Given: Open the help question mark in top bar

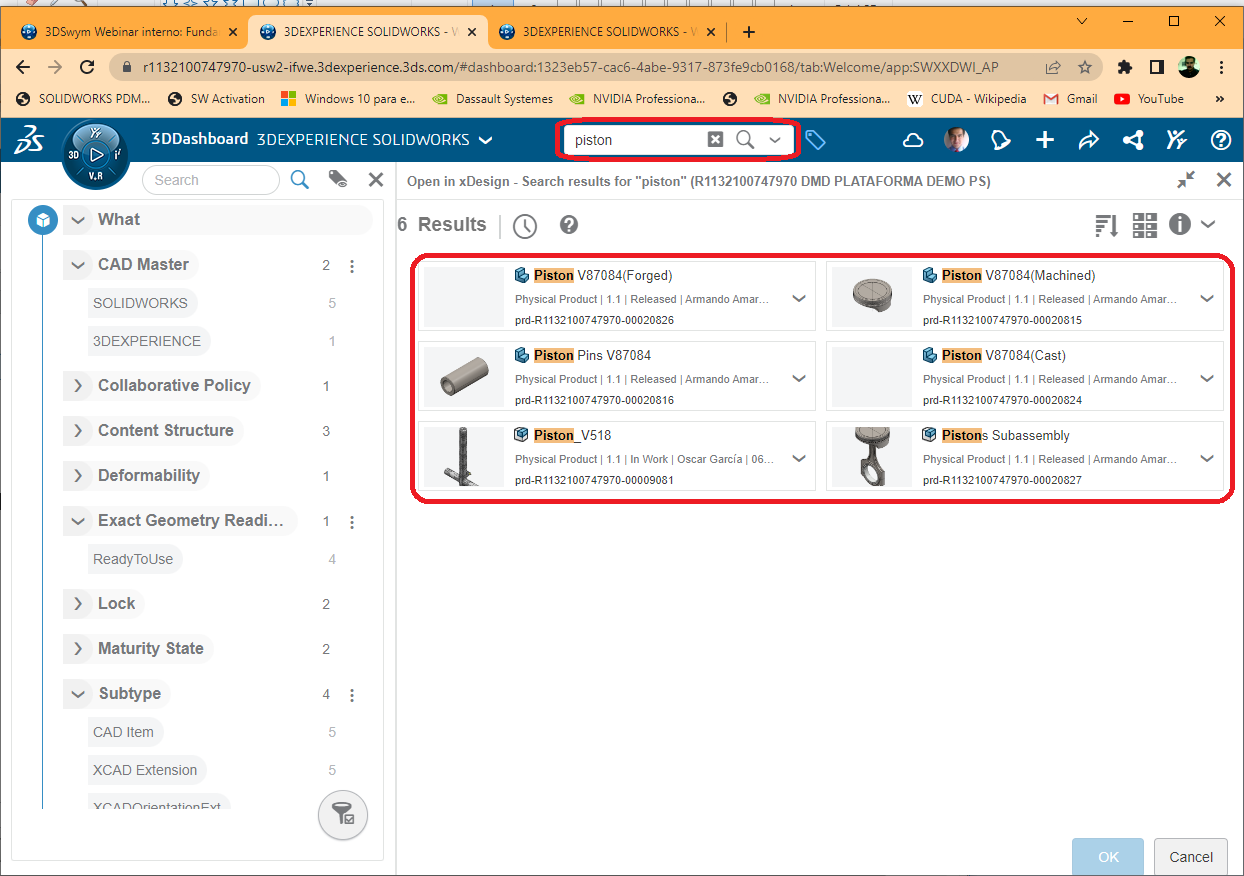Looking at the screenshot, I should point(1221,140).
